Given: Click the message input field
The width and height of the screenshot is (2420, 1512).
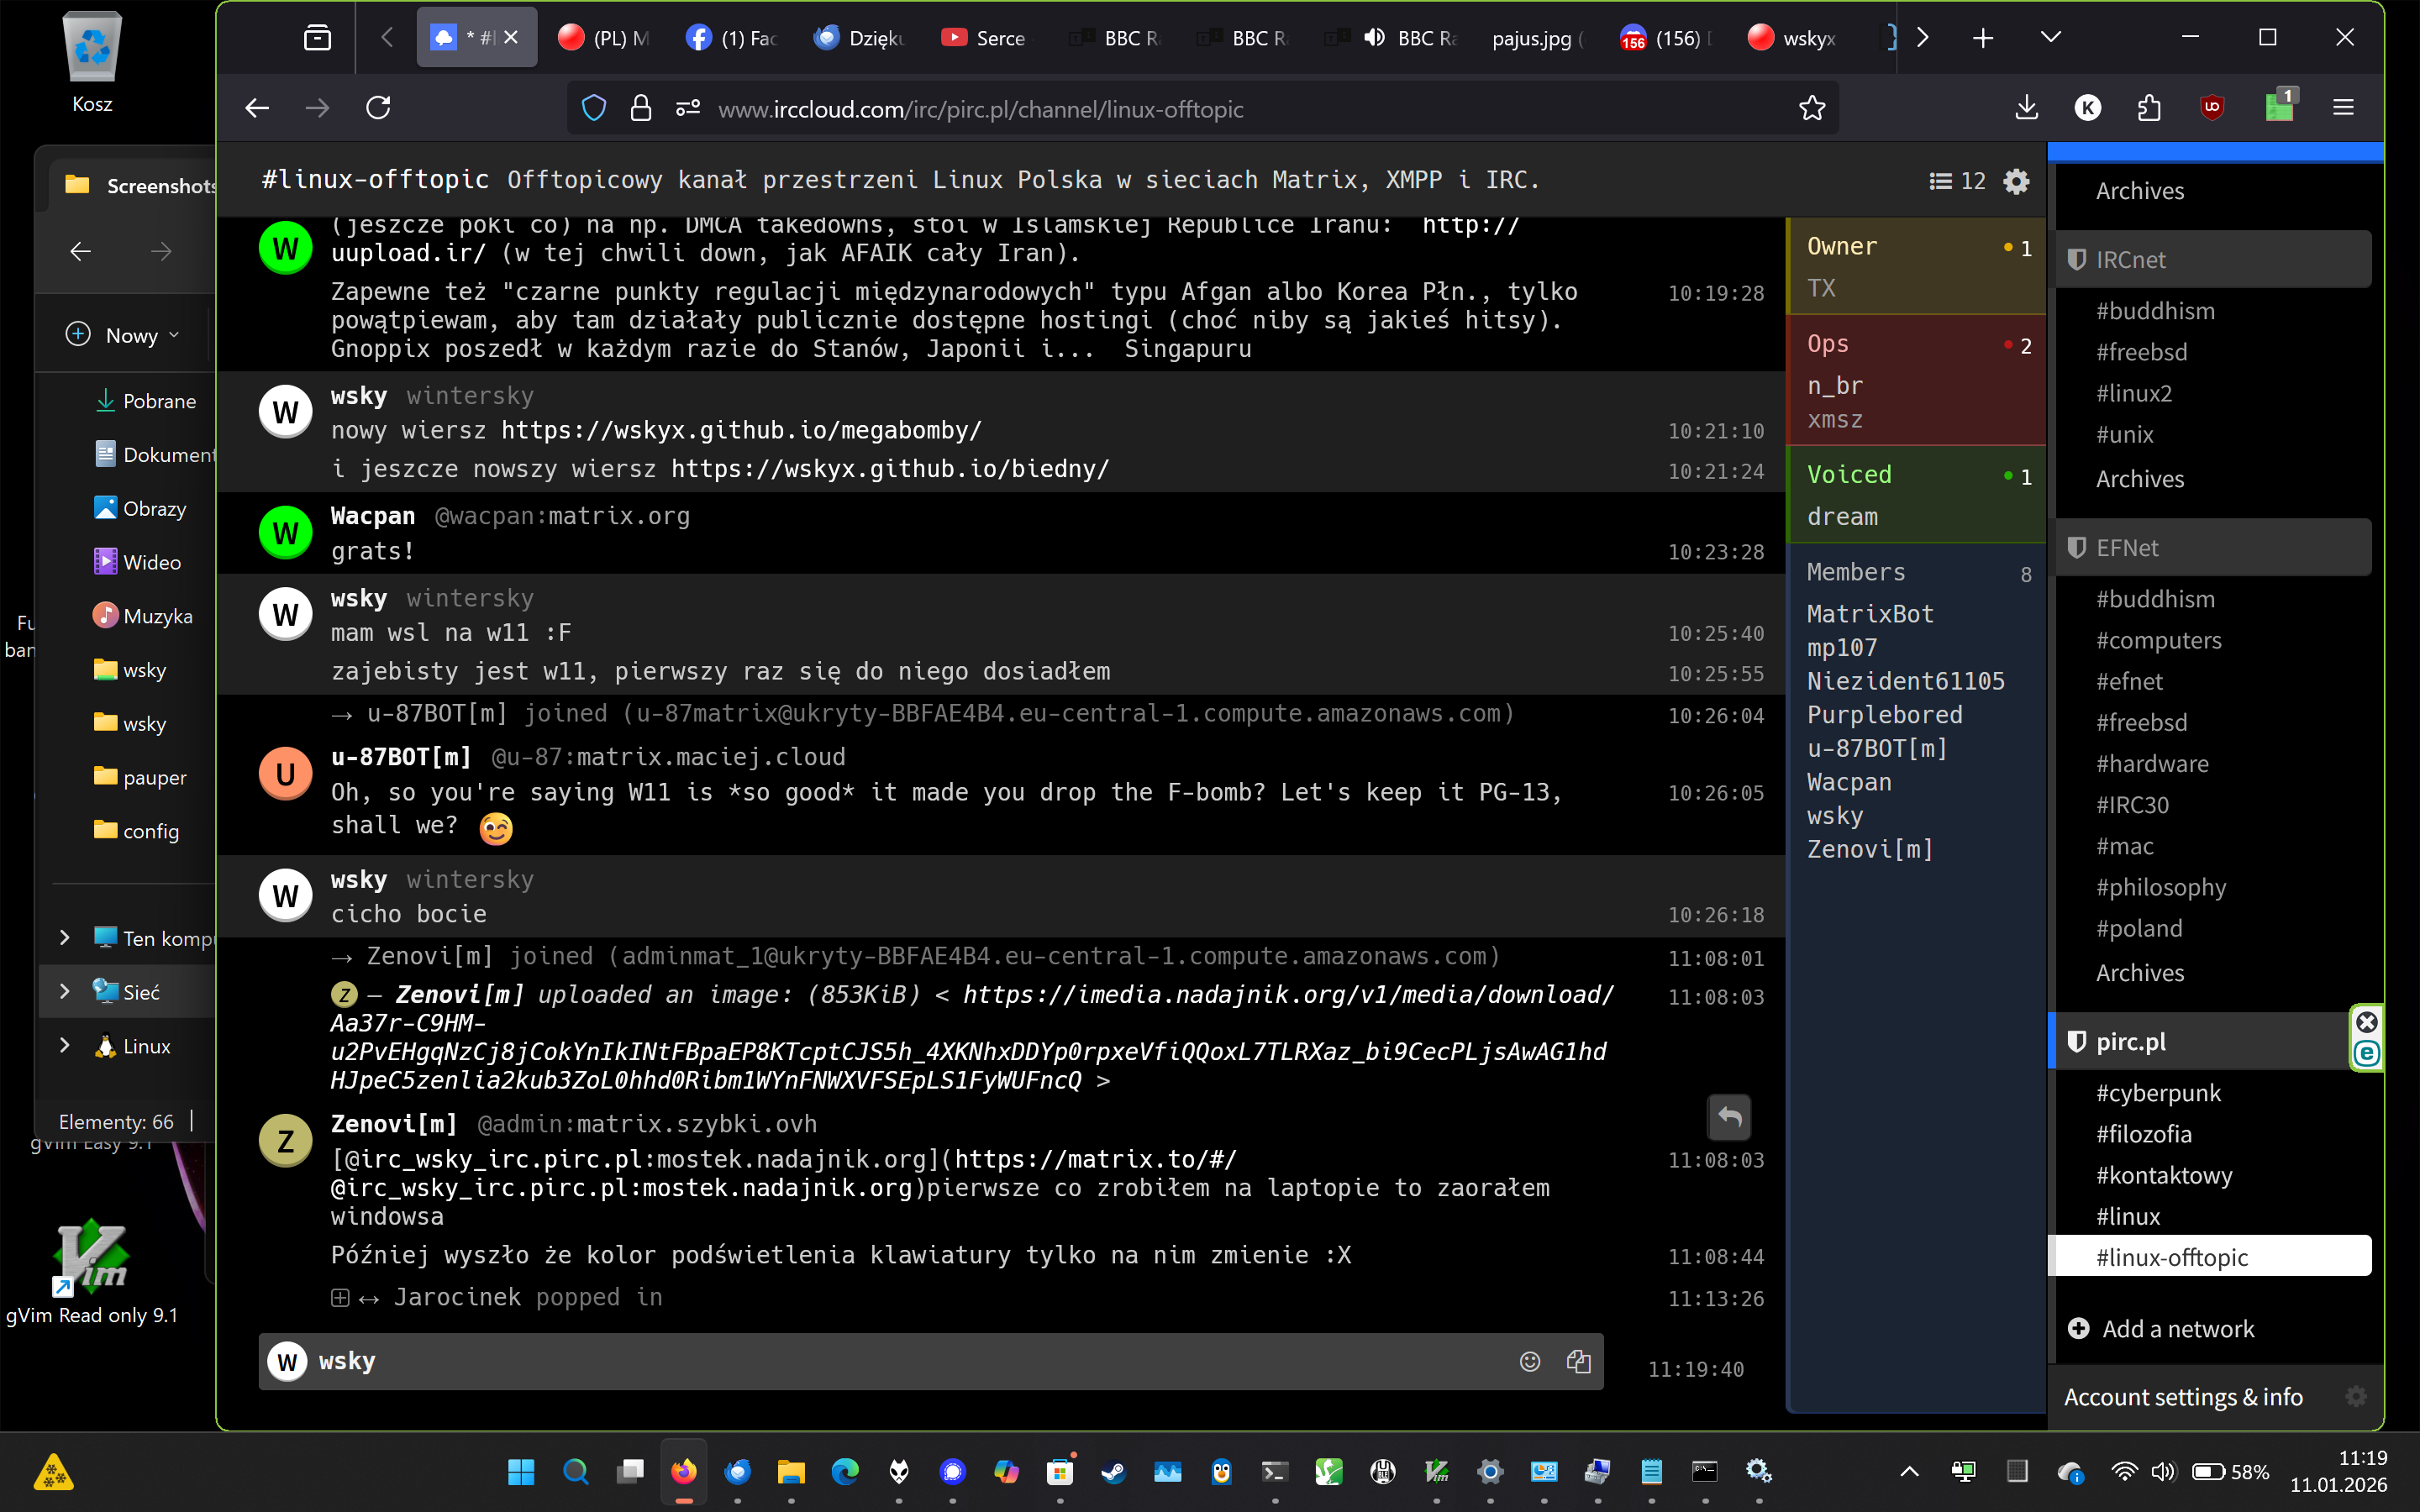Looking at the screenshot, I should pos(900,1361).
